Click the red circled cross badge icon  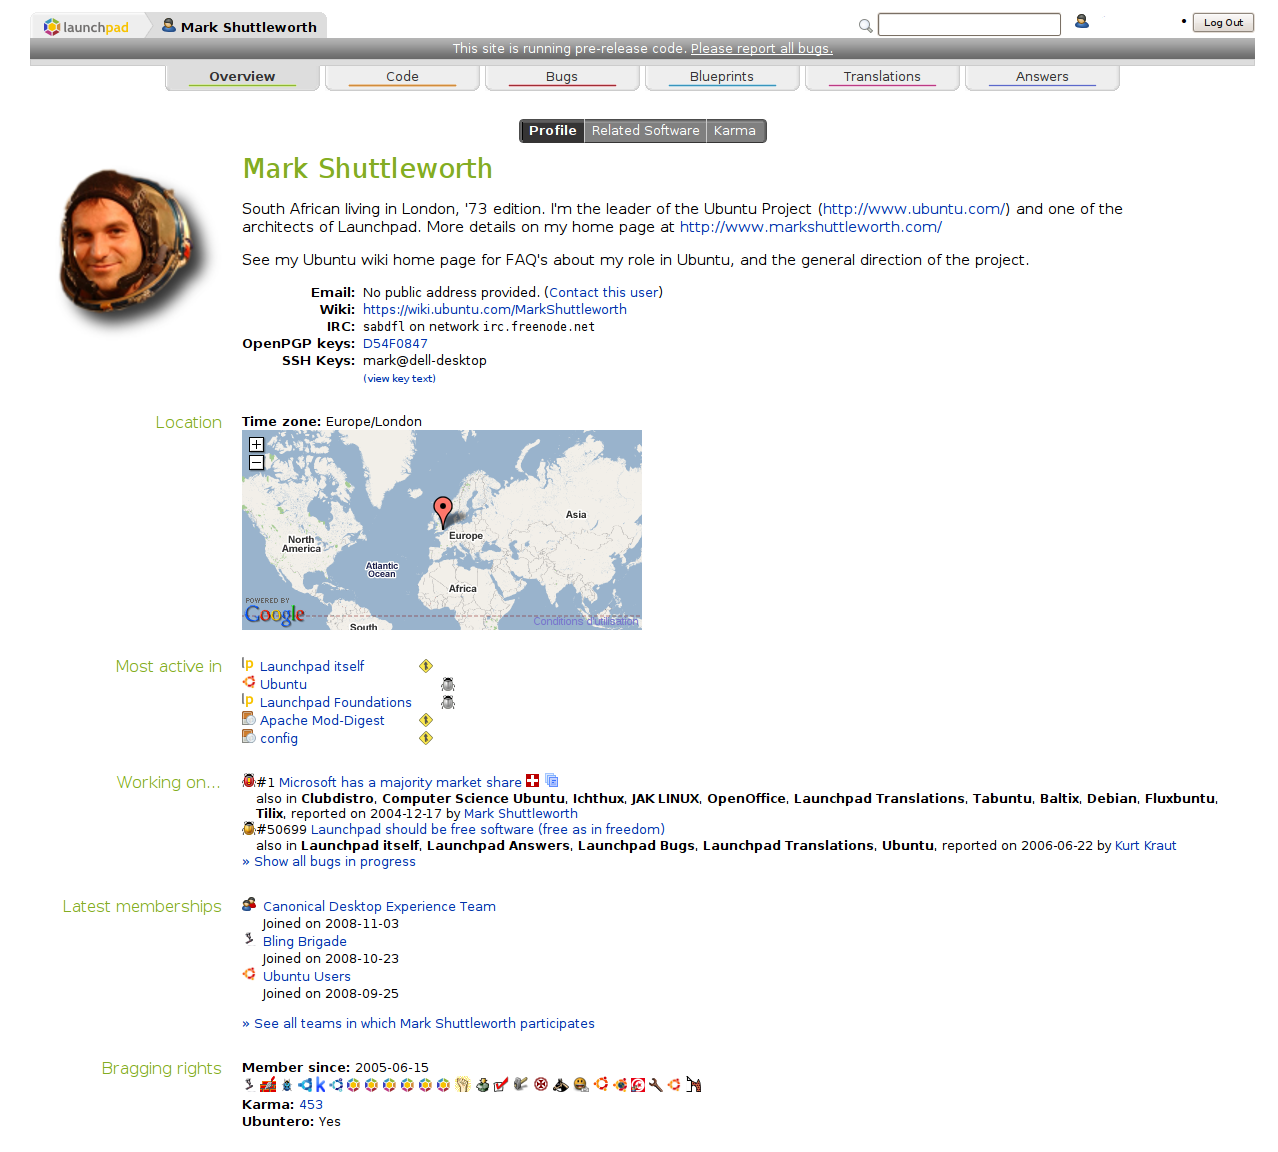[x=540, y=1085]
